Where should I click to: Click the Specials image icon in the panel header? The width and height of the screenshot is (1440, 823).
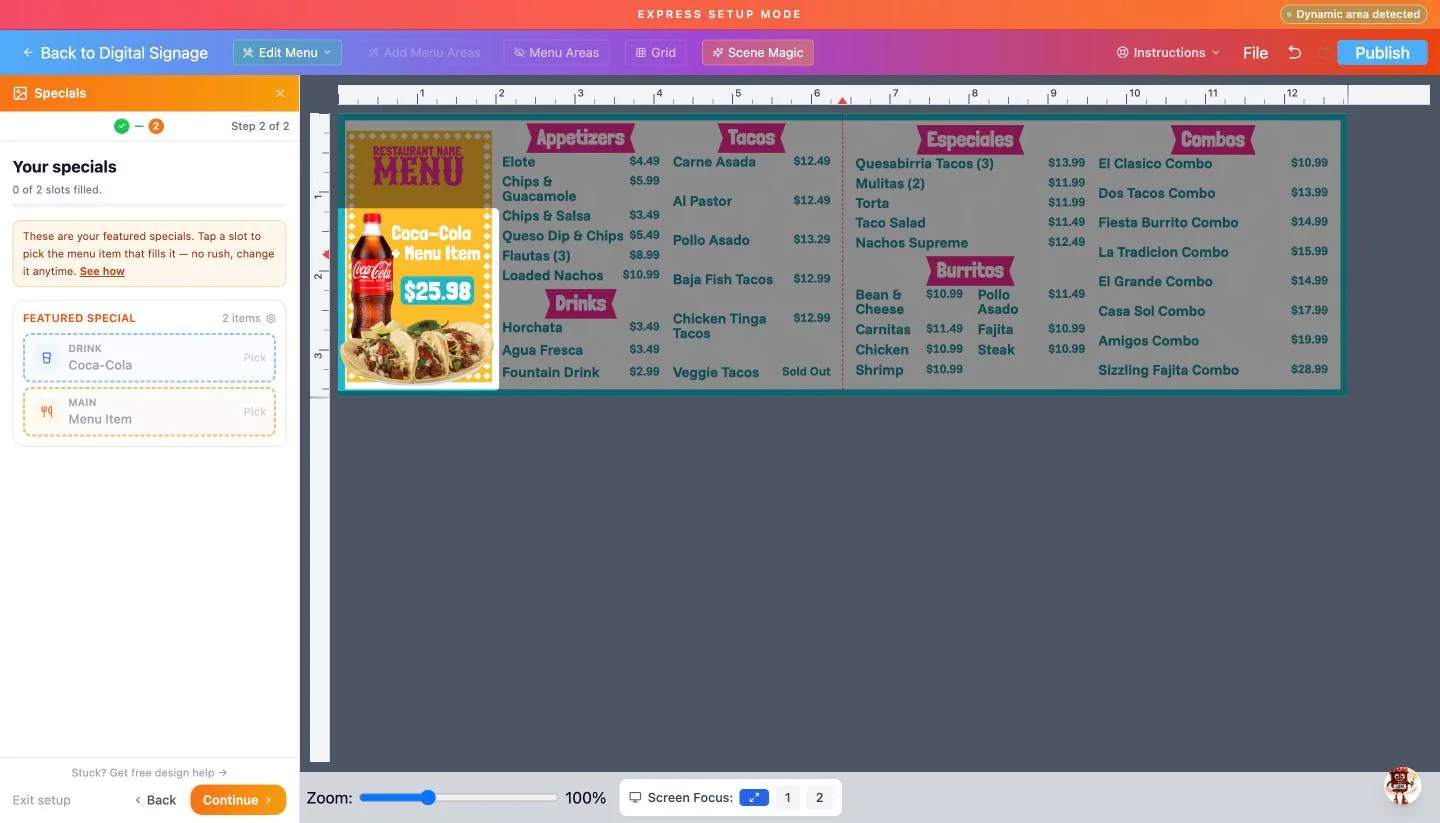pos(20,93)
